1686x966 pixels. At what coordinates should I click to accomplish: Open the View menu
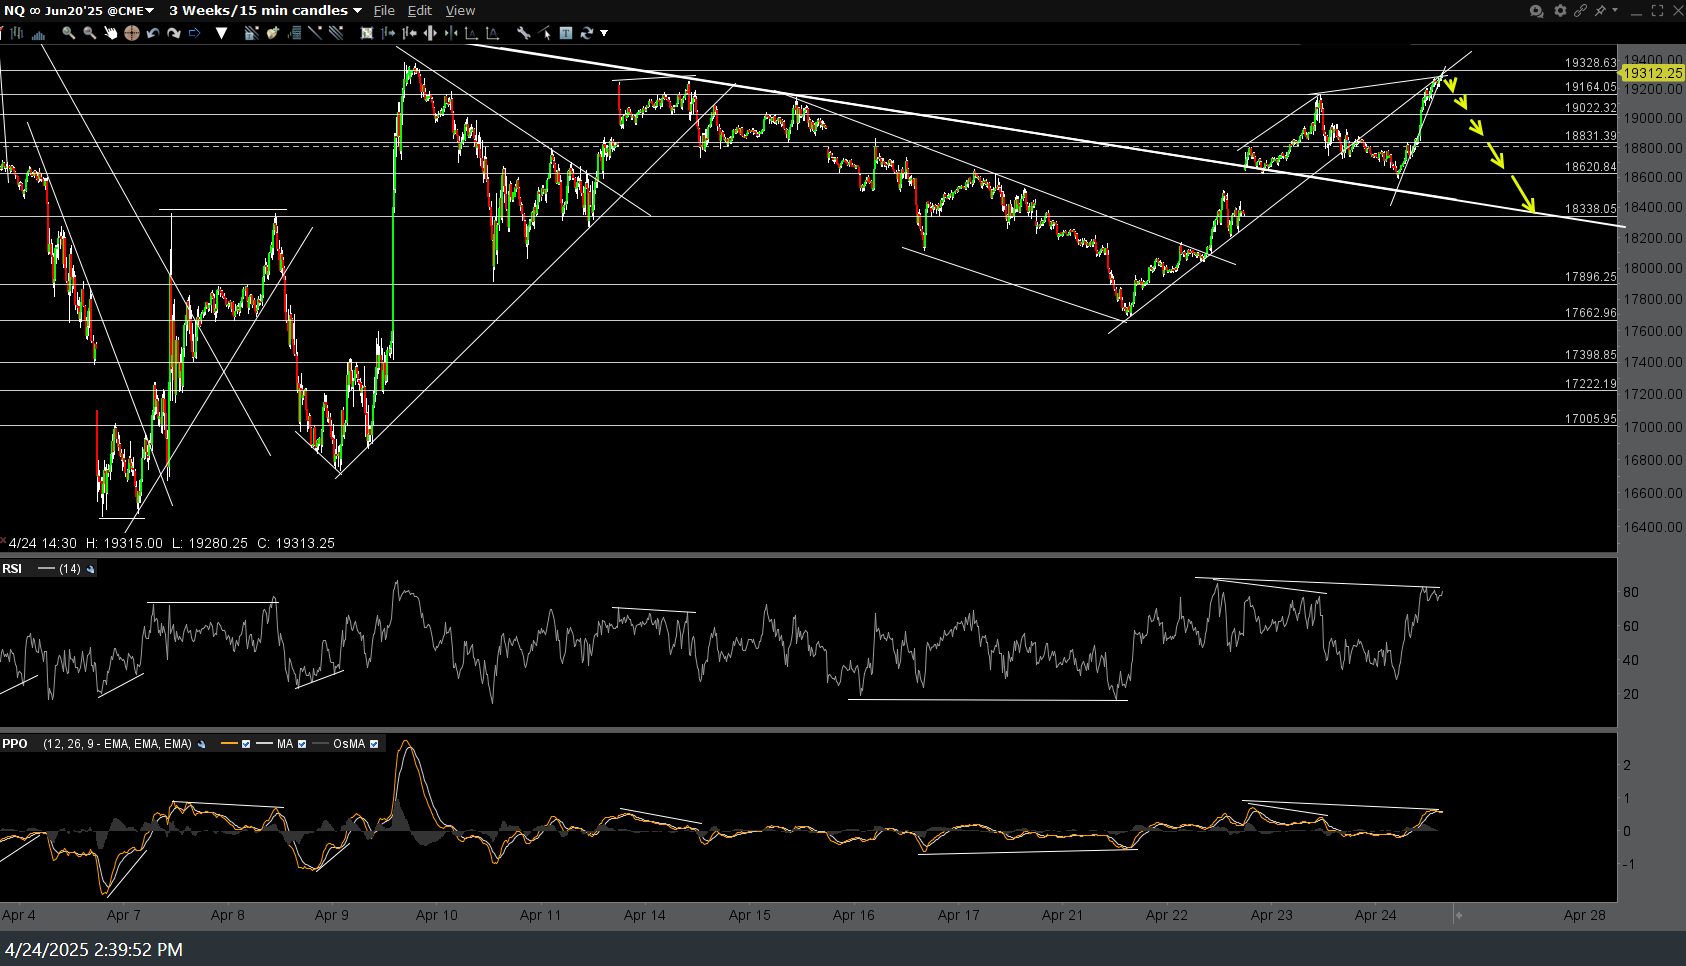[460, 11]
